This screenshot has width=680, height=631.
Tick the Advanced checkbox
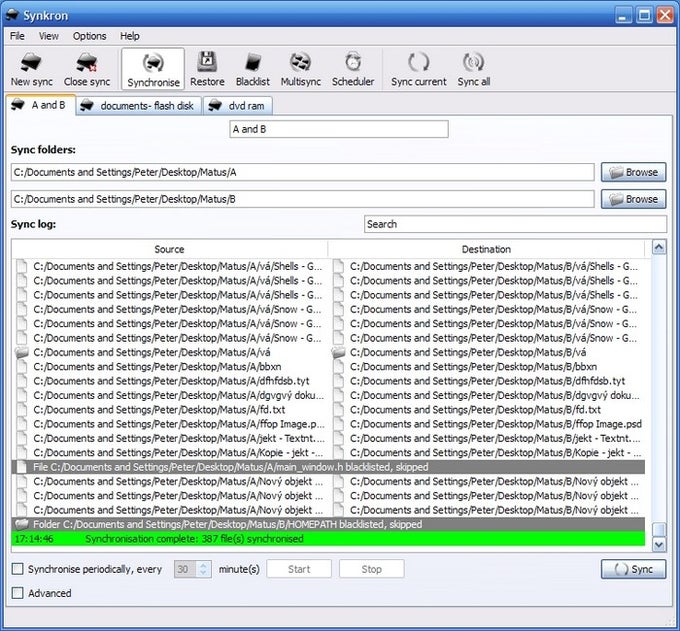pos(17,593)
